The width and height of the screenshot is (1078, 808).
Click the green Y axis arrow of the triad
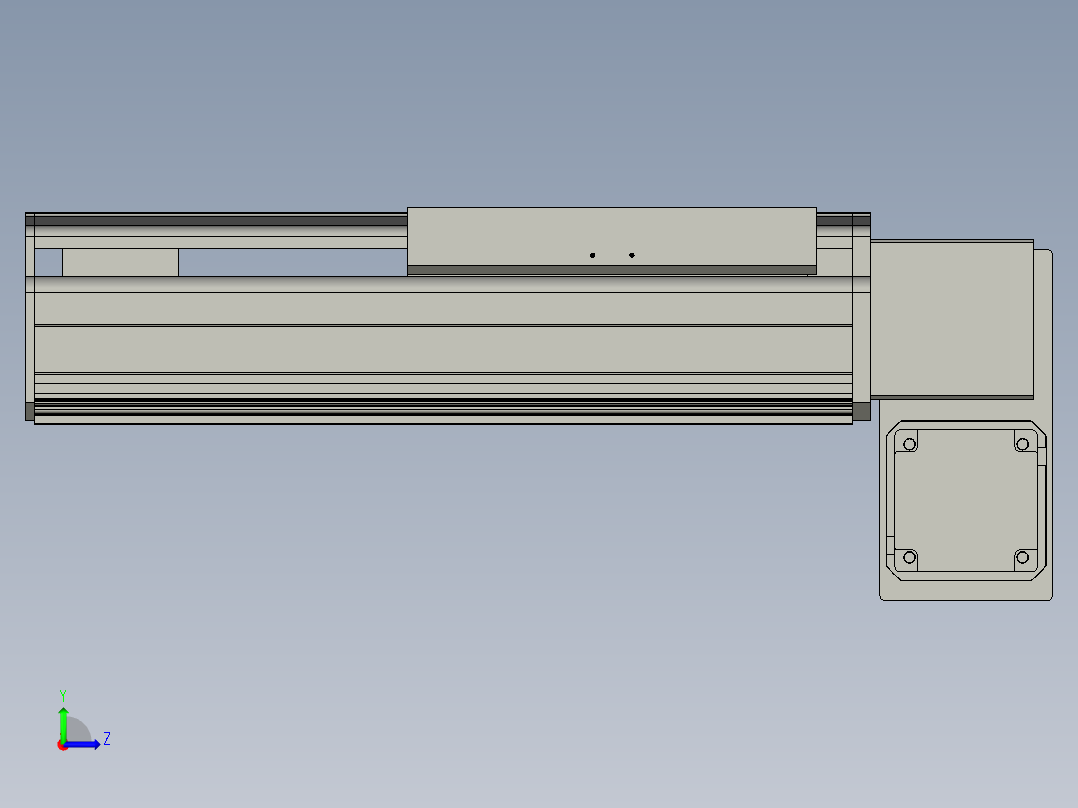pyautogui.click(x=63, y=723)
